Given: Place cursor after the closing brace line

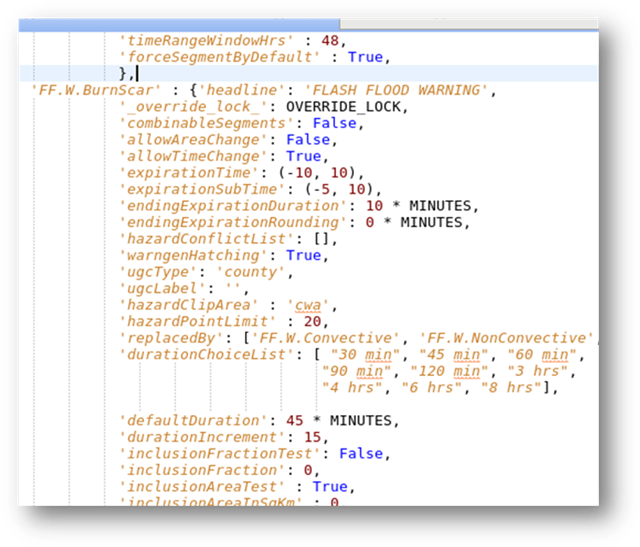Looking at the screenshot, I should 138,74.
